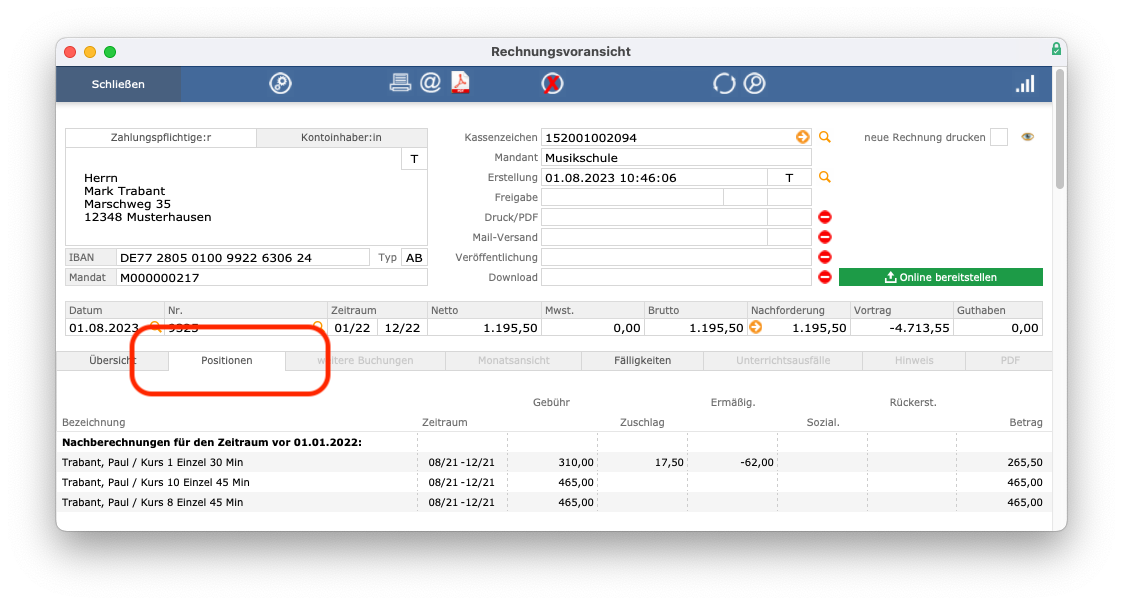
Task: Click the magnifier next to Erstellung date
Action: pyautogui.click(x=825, y=177)
